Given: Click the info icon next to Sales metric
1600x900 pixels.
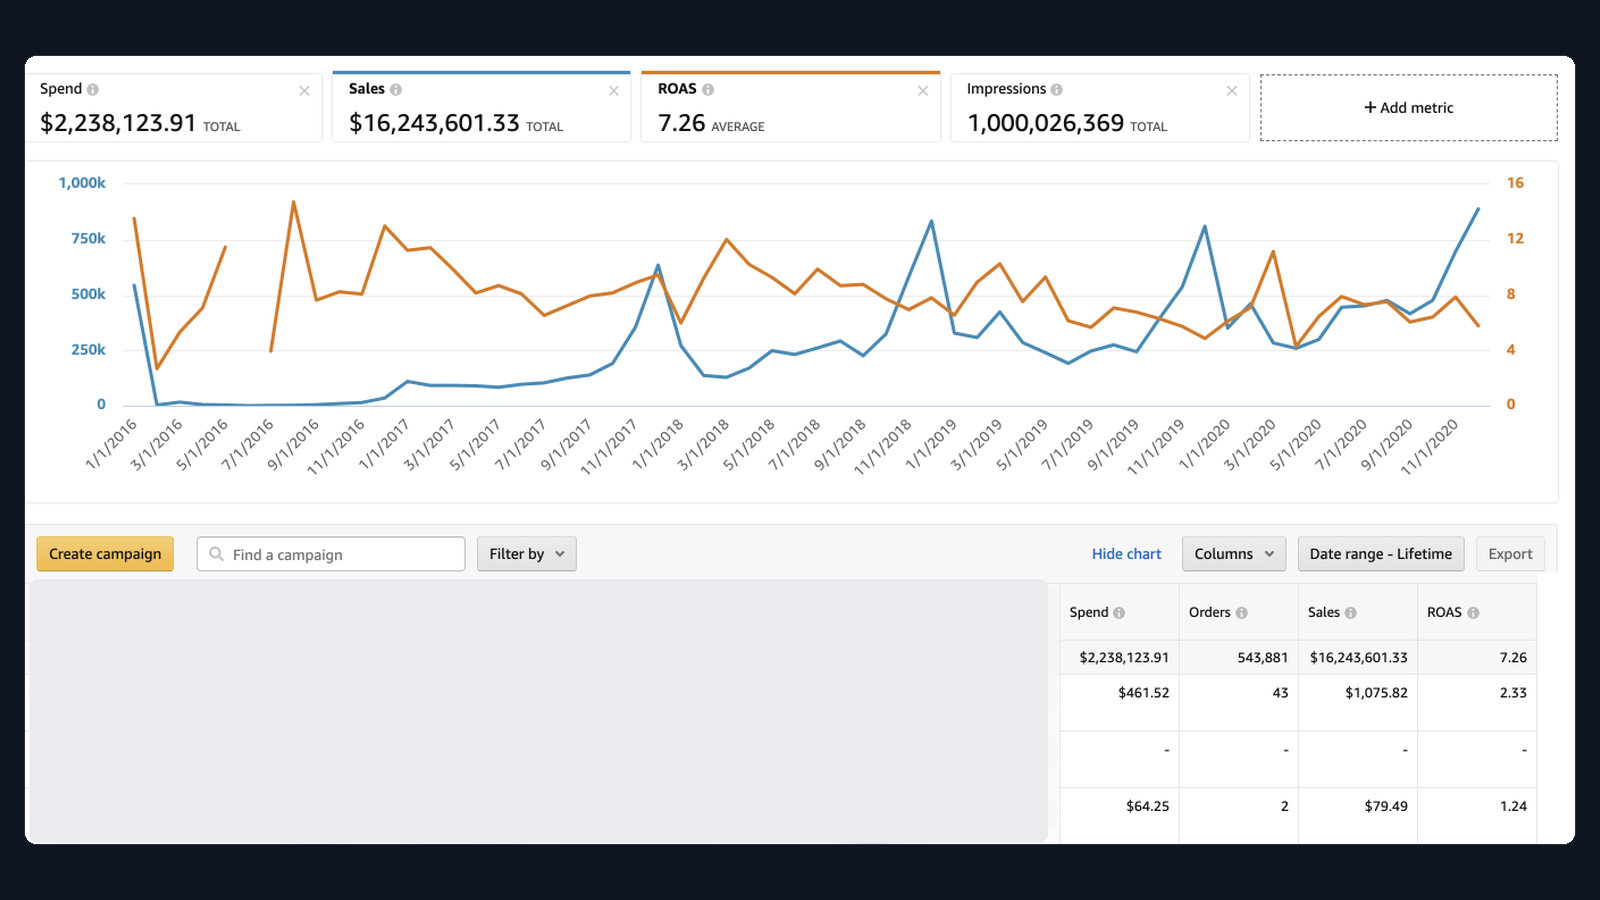Looking at the screenshot, I should (396, 89).
